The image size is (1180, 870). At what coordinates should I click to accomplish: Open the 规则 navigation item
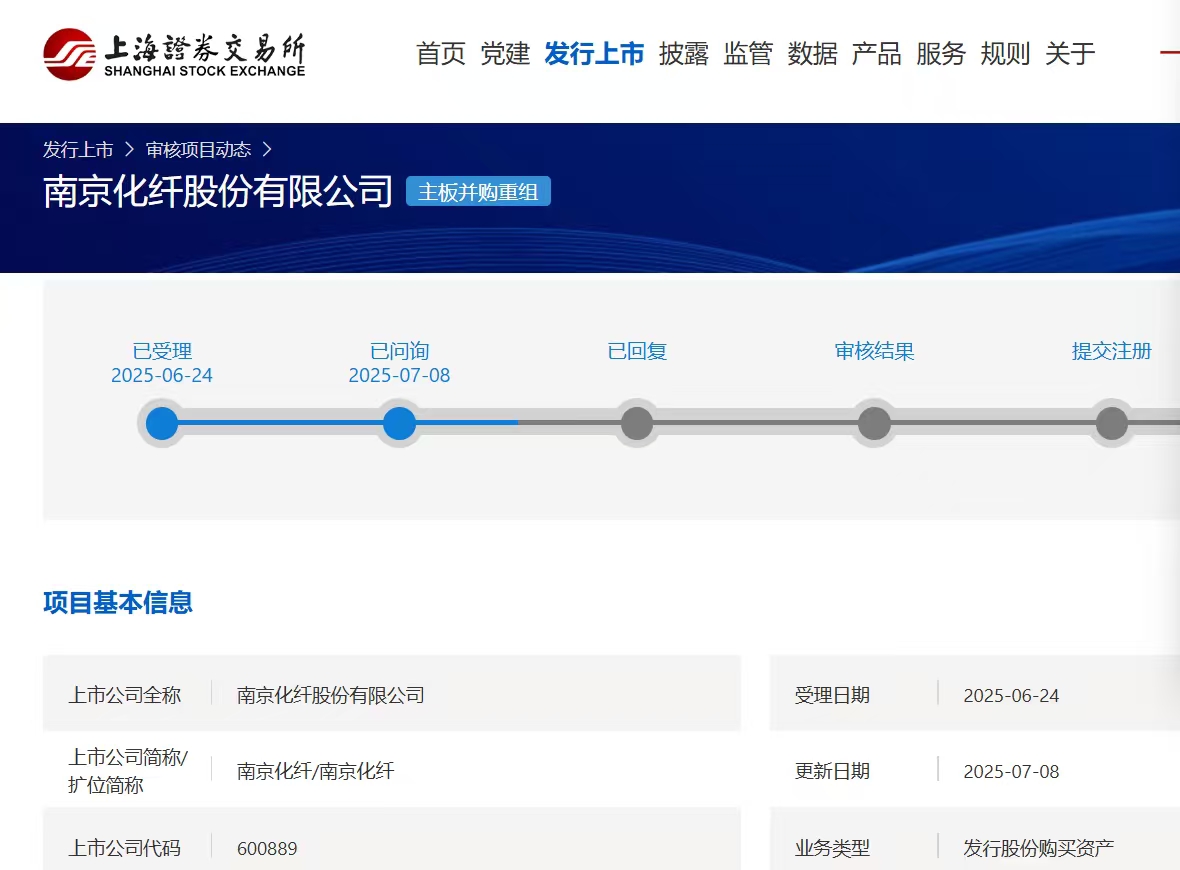pyautogui.click(x=1005, y=53)
